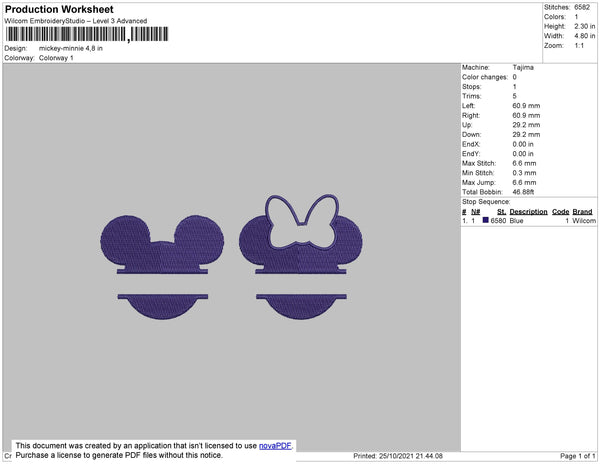Viewport: 600px width, 464px height.
Task: Click the Zoom value 1:1
Action: [x=579, y=46]
